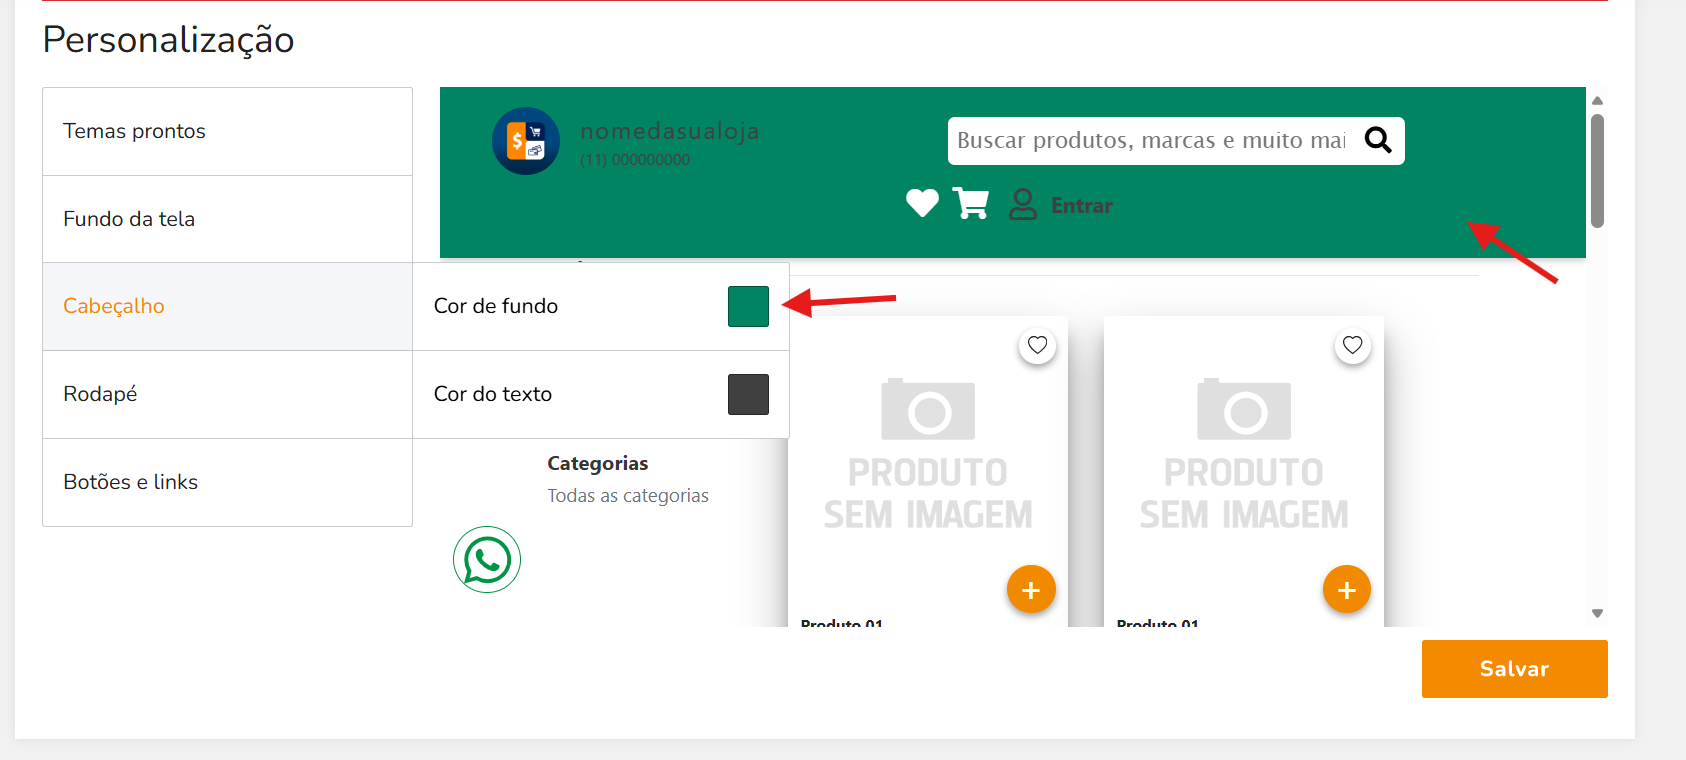Add first product with plus button
This screenshot has width=1686, height=760.
pos(1031,590)
